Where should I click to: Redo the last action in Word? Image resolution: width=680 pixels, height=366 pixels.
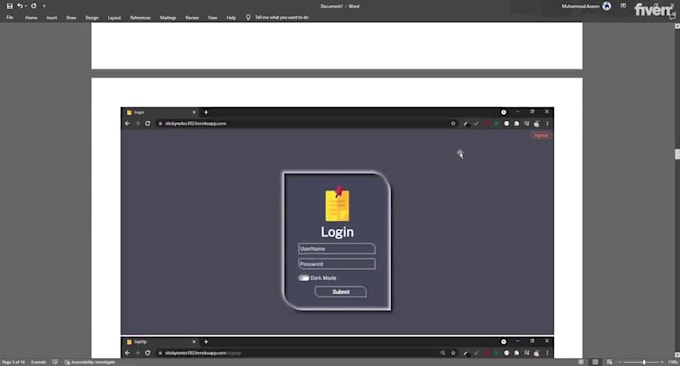pyautogui.click(x=33, y=6)
